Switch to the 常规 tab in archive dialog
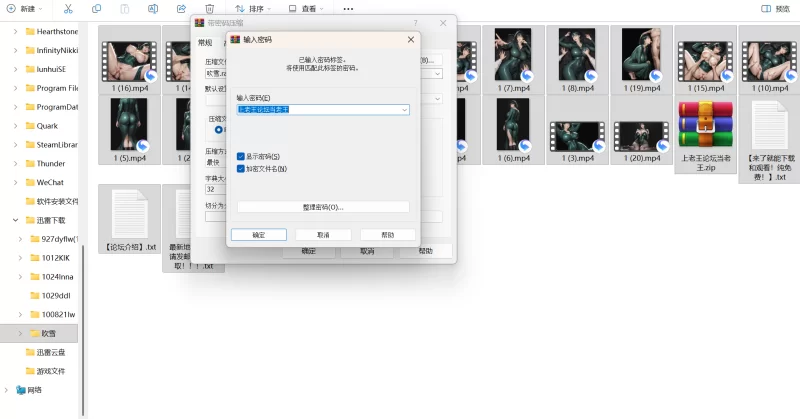 [x=205, y=43]
